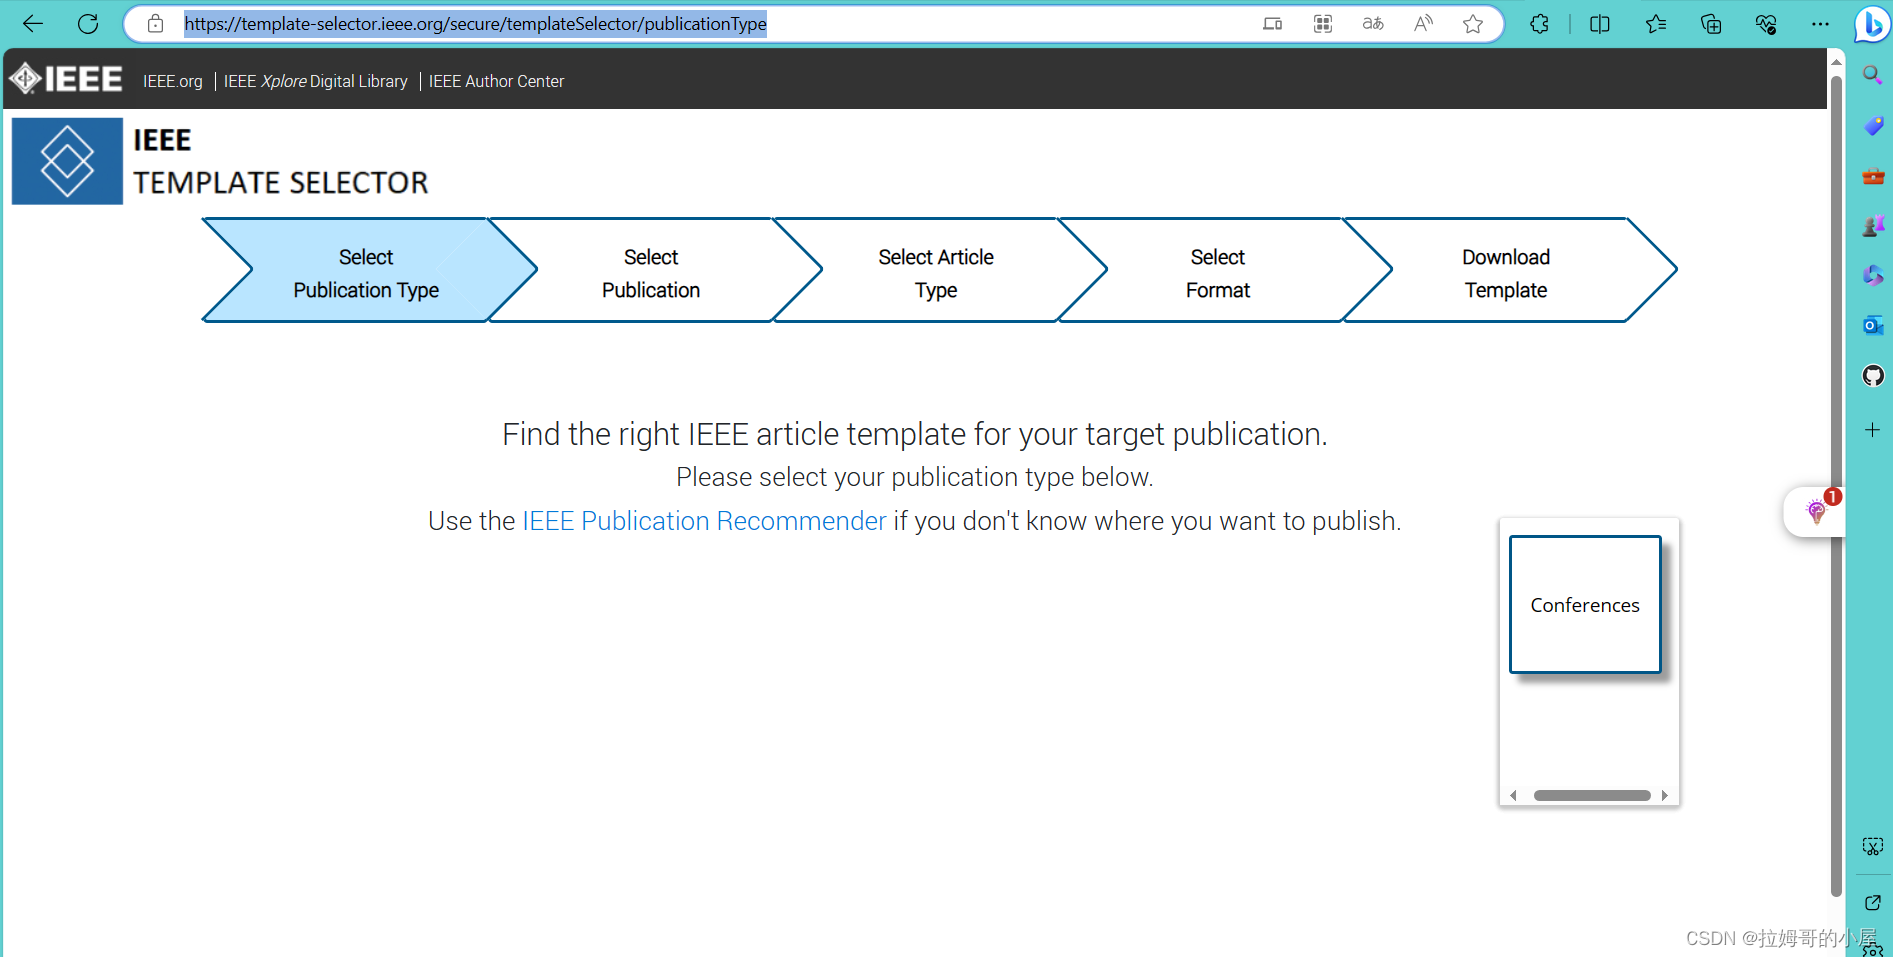Open IEEE Xplore Digital Library link
Screen dimensions: 1893x957
point(316,81)
